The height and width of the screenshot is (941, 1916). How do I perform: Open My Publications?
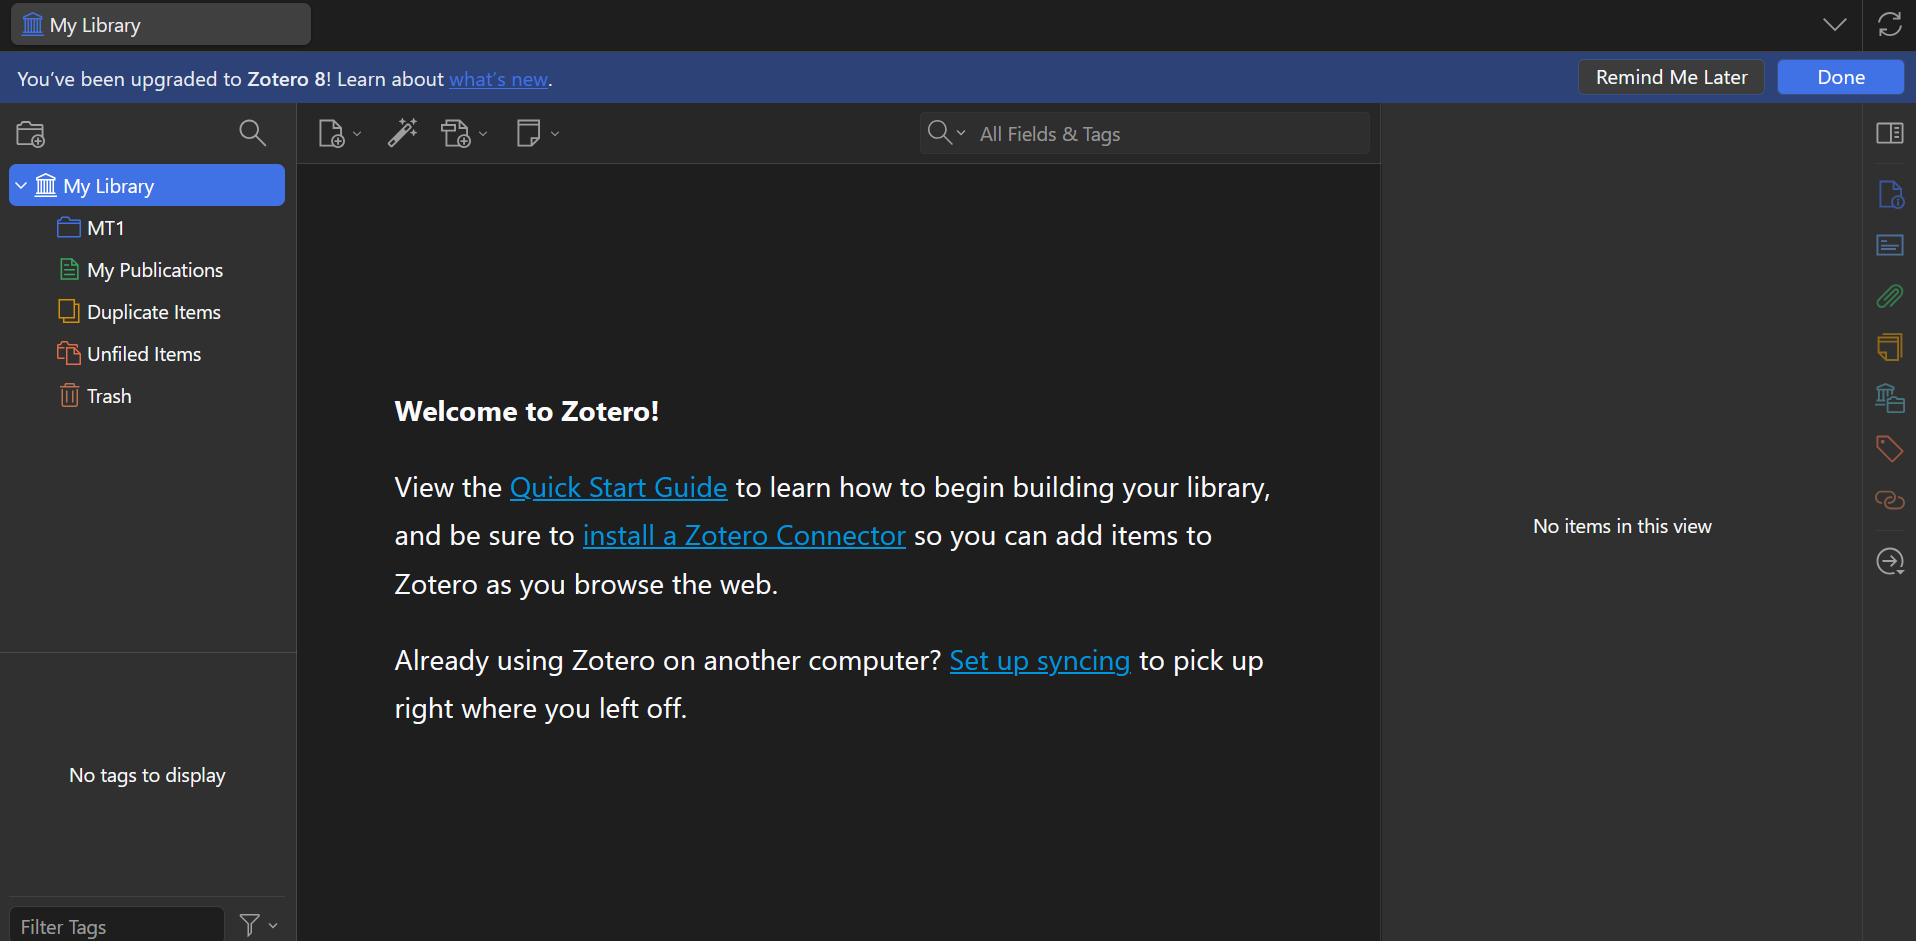coord(147,270)
